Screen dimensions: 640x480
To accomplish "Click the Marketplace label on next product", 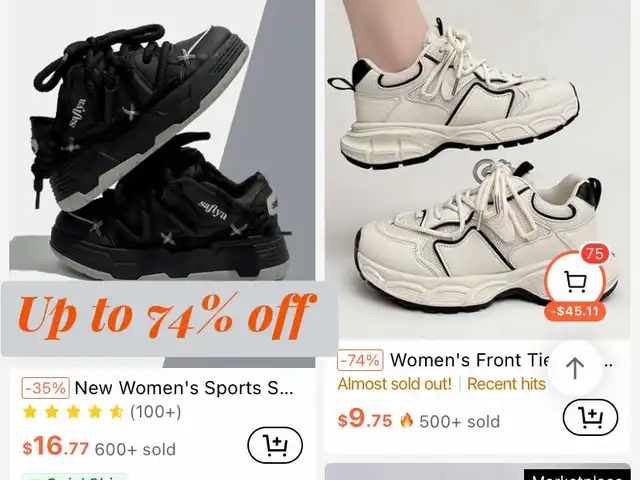I will (577, 476).
